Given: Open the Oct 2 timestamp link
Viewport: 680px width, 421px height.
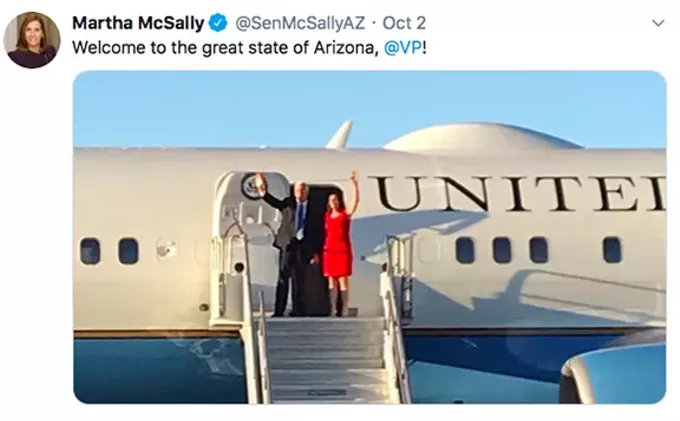Looking at the screenshot, I should point(404,23).
